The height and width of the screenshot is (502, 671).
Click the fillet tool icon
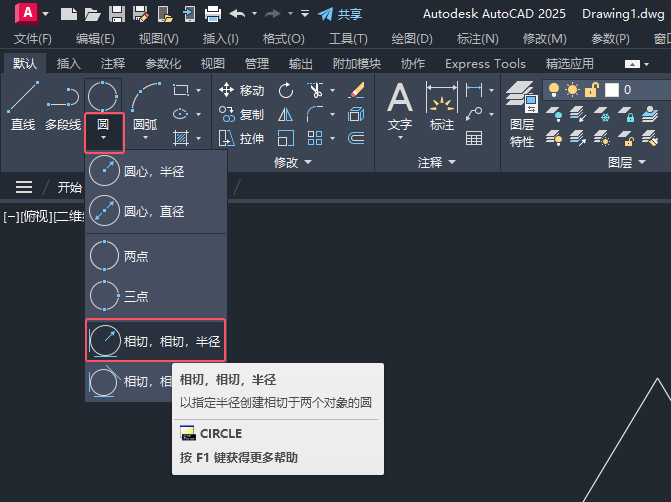tap(315, 114)
